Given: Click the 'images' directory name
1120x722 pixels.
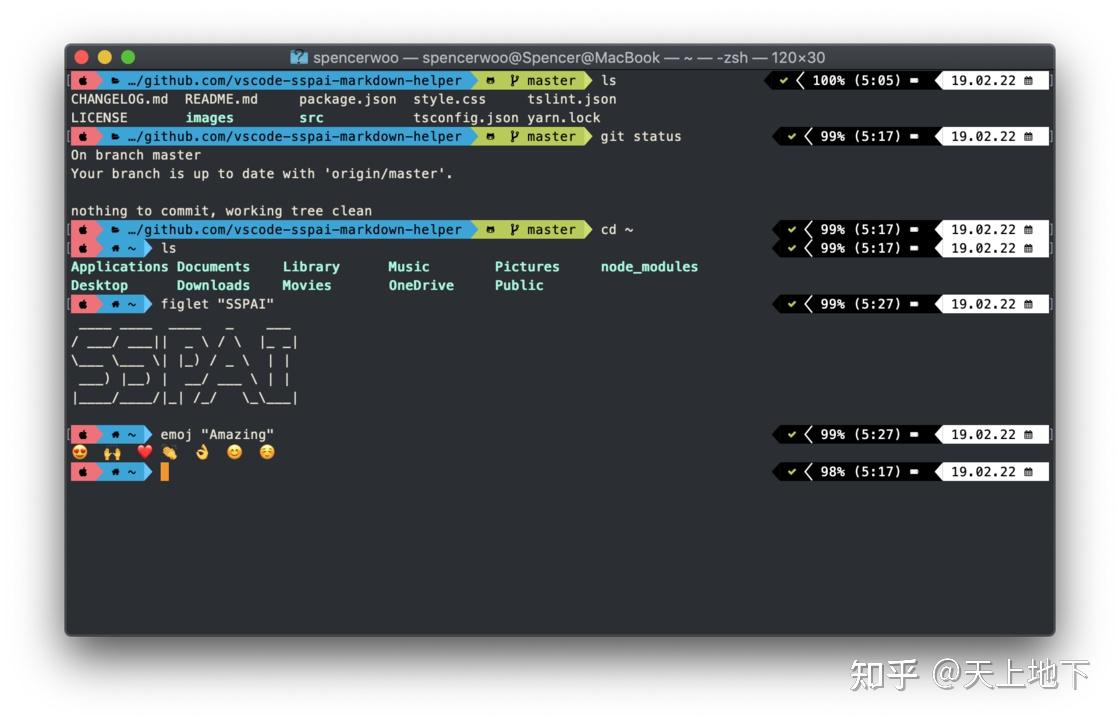Looking at the screenshot, I should coord(209,118).
